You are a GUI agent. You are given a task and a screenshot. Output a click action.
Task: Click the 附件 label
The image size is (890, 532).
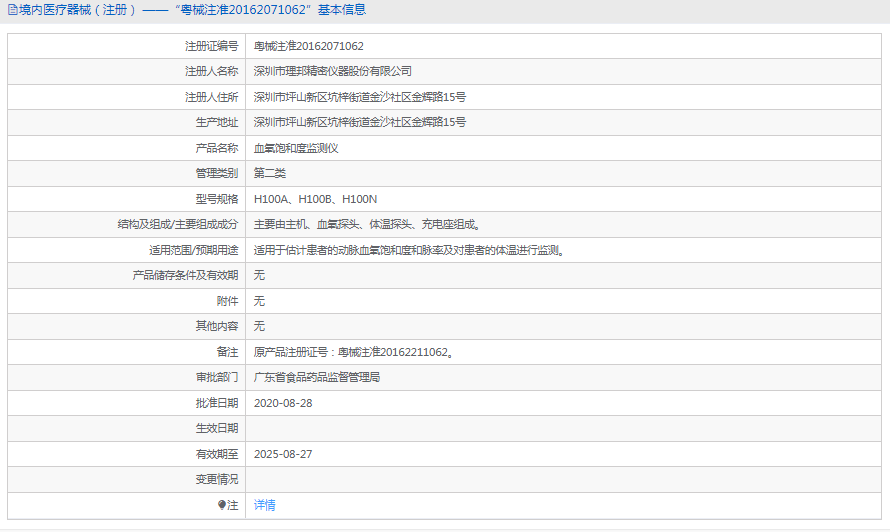[x=228, y=301]
